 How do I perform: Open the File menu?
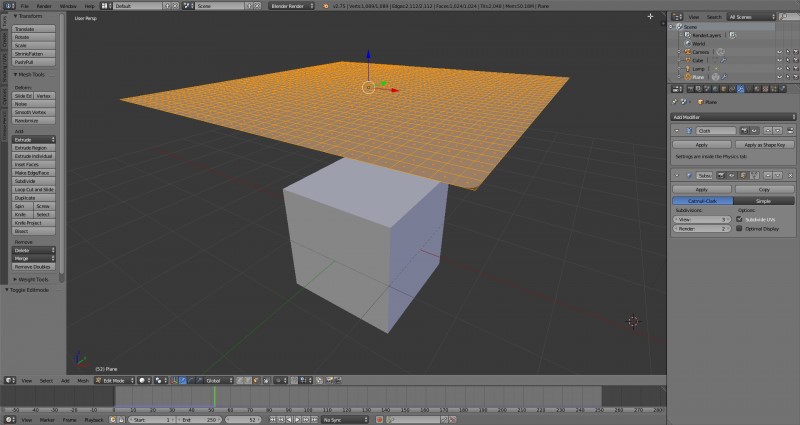[24, 6]
